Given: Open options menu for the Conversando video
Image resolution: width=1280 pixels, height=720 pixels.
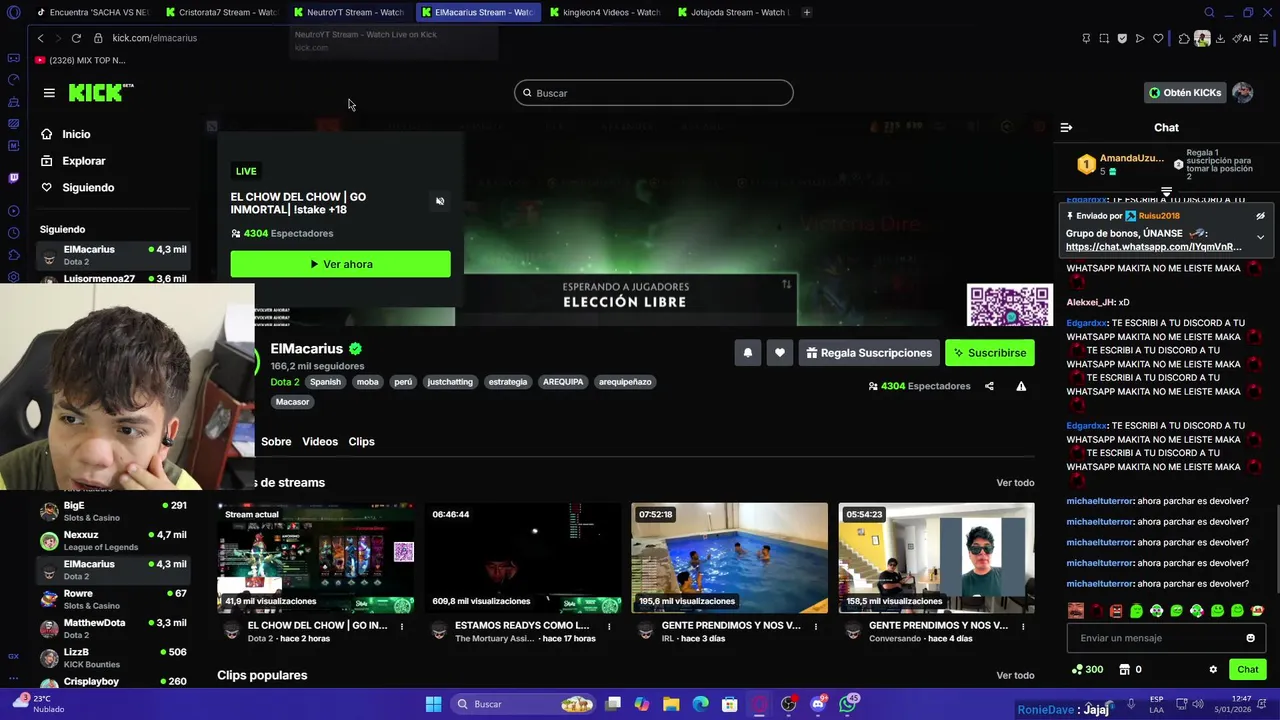Looking at the screenshot, I should [x=1023, y=627].
